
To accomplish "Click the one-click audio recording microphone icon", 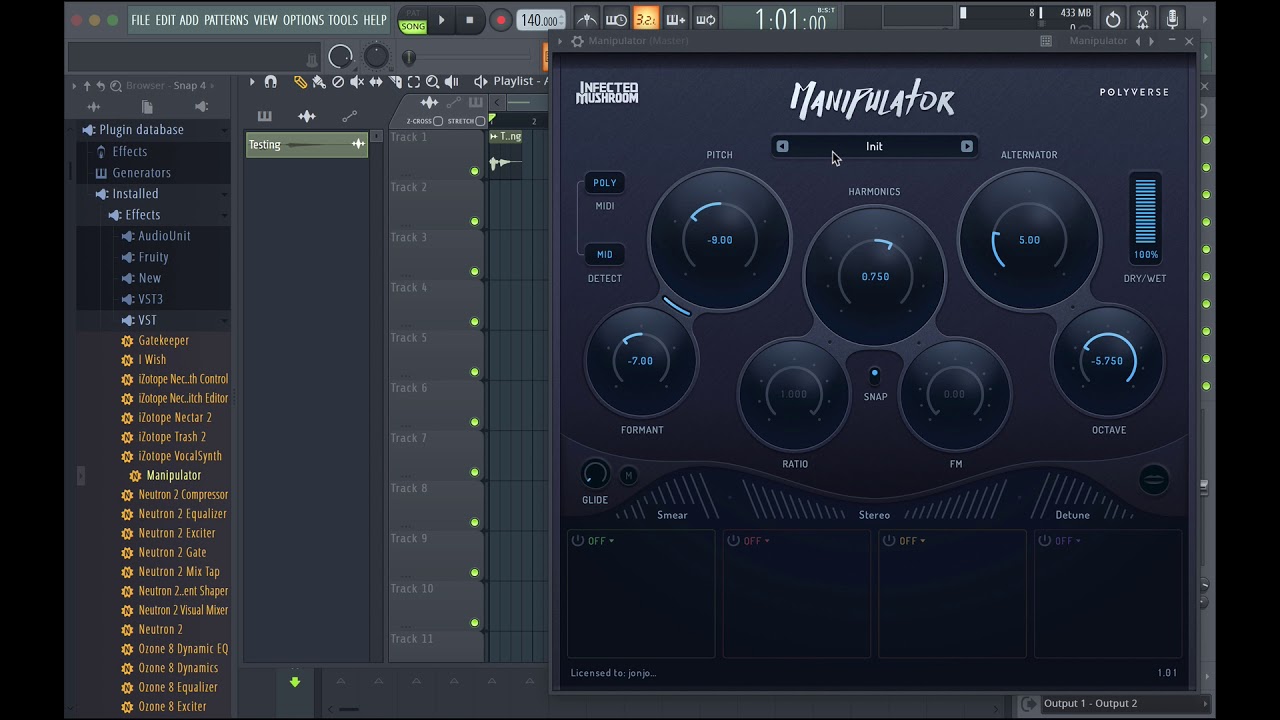I will [x=1173, y=19].
